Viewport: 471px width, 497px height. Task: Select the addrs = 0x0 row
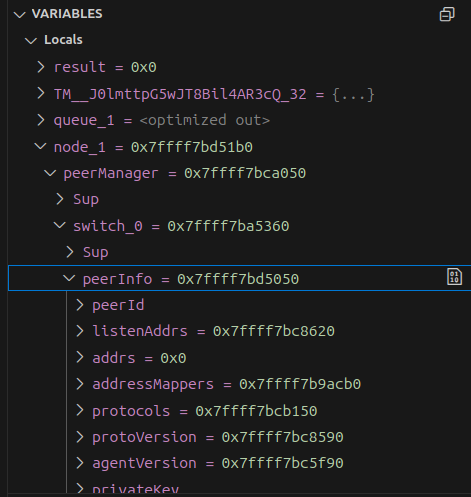239,358
